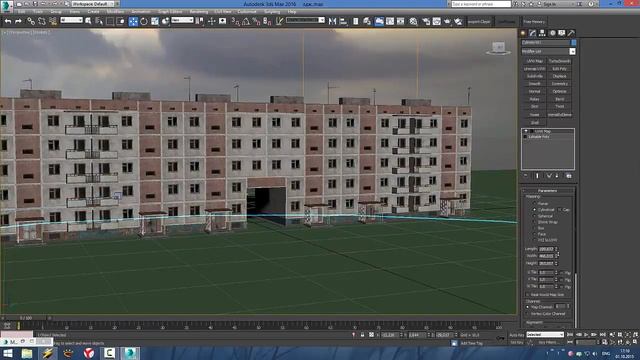640x360 pixels.
Task: Click the Redo arrow in main toolbar
Action: 18,21
